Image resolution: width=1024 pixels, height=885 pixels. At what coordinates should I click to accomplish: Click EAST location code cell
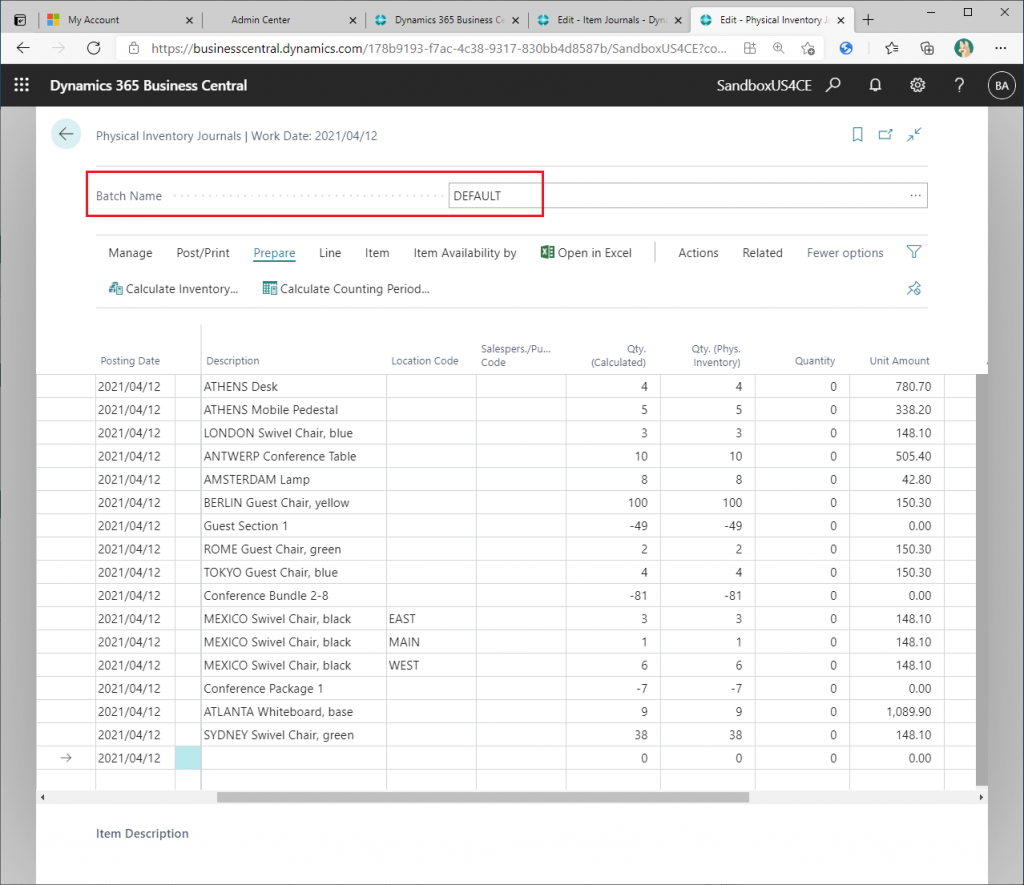(x=431, y=619)
